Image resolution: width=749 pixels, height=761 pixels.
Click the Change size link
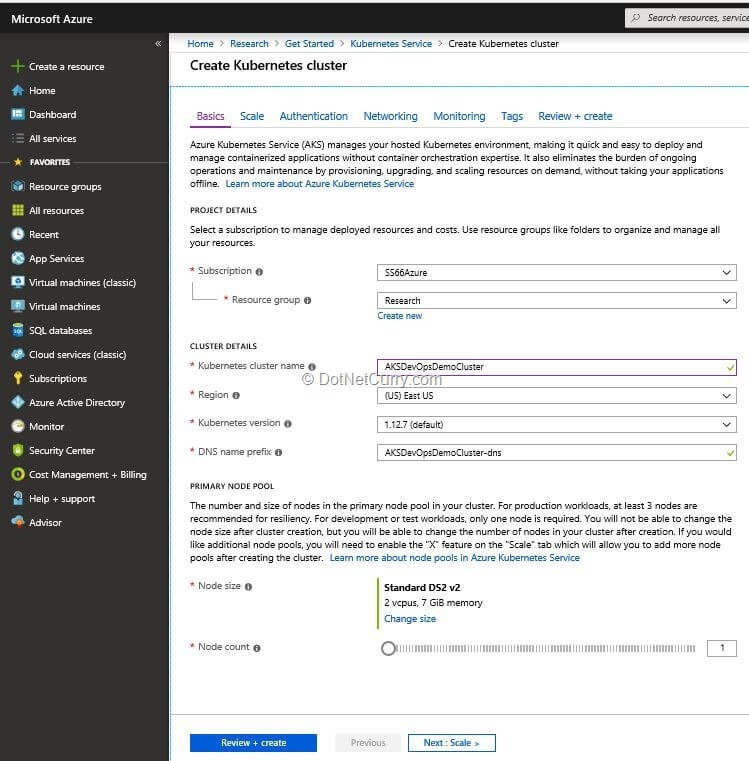pos(410,619)
